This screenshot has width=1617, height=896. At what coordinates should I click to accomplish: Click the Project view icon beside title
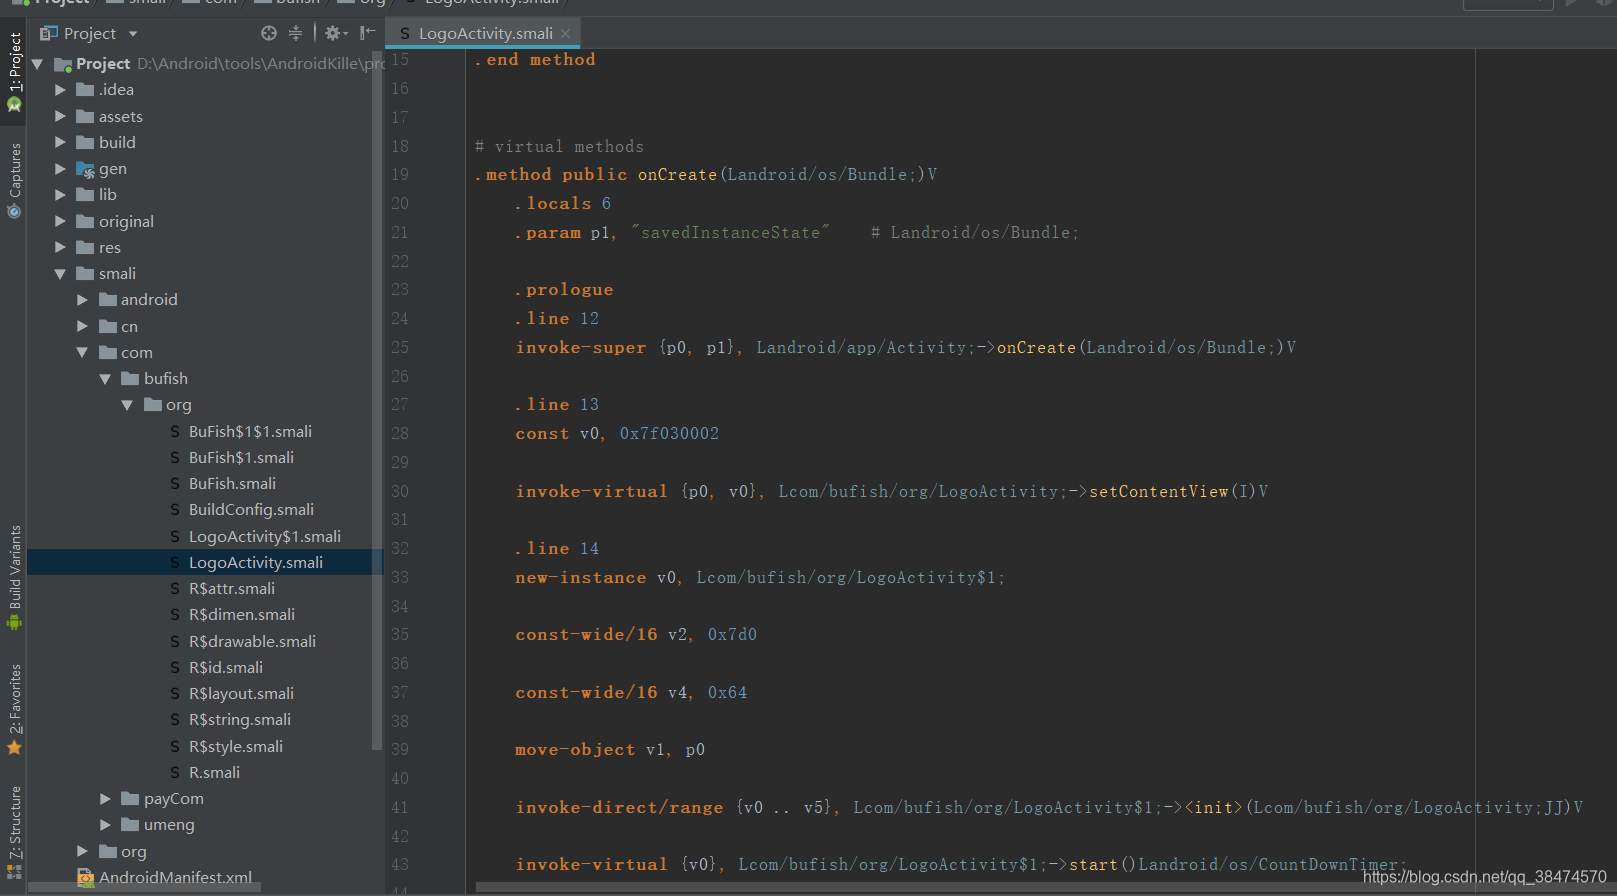click(x=48, y=33)
